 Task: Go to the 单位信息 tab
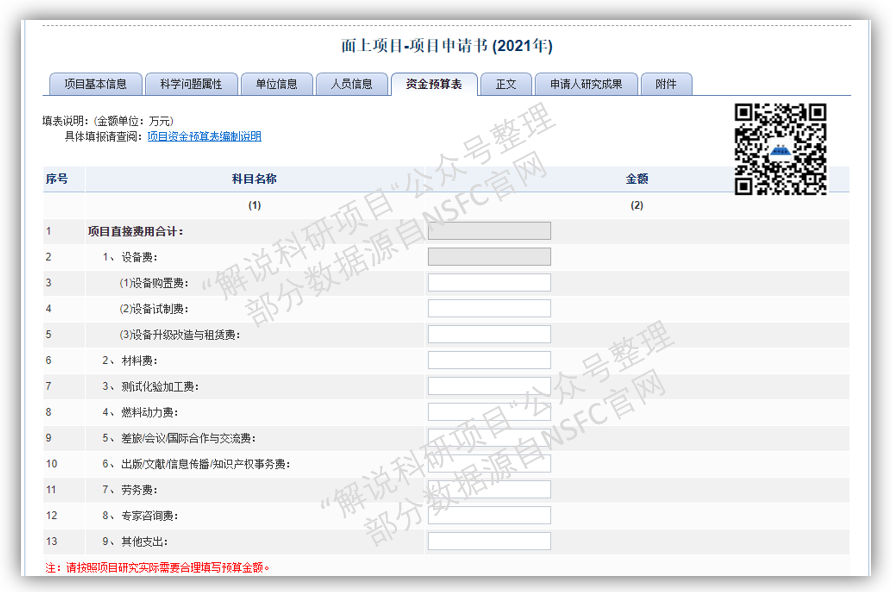coord(276,84)
